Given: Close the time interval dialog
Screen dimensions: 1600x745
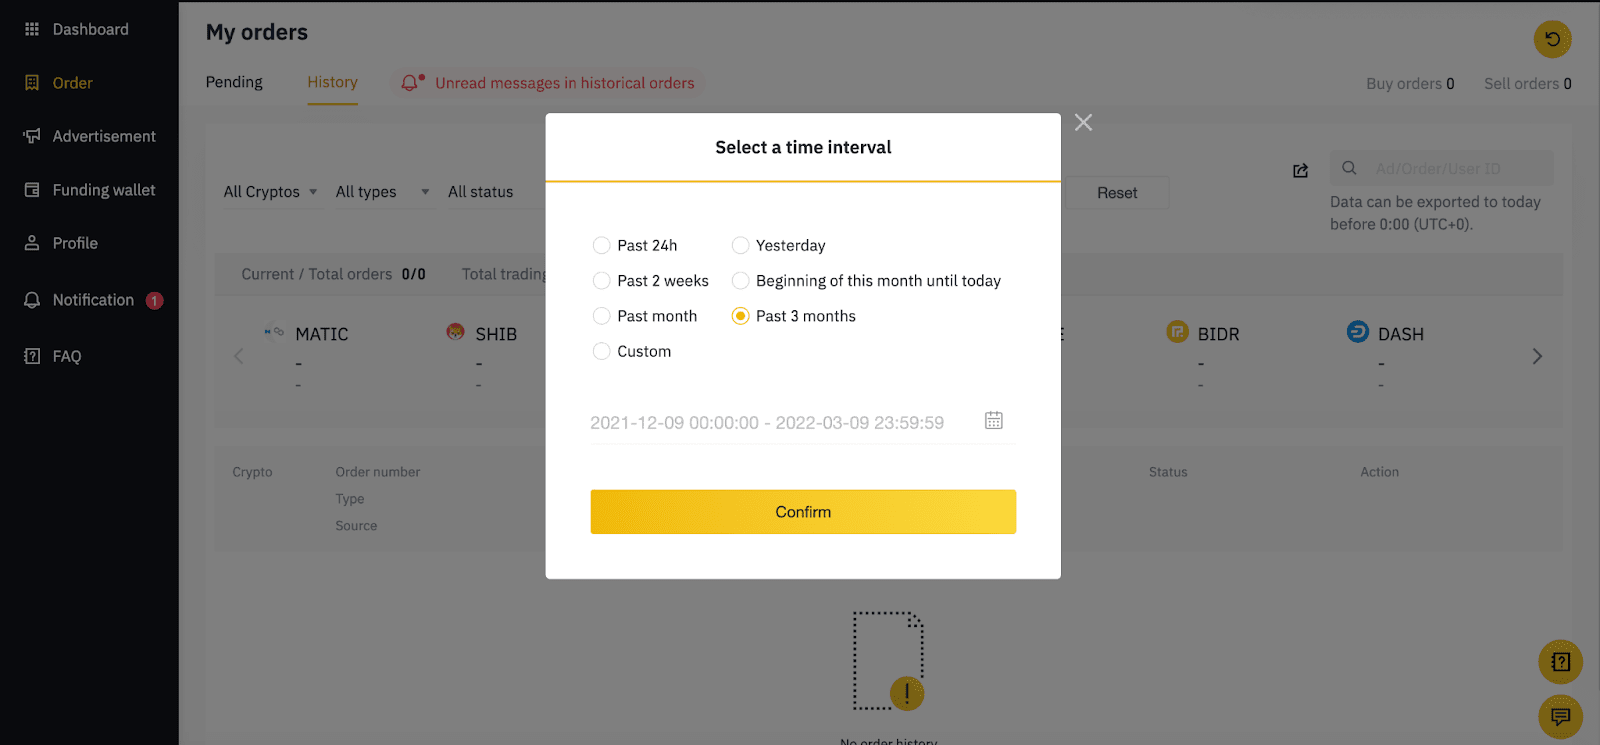Looking at the screenshot, I should pos(1083,122).
